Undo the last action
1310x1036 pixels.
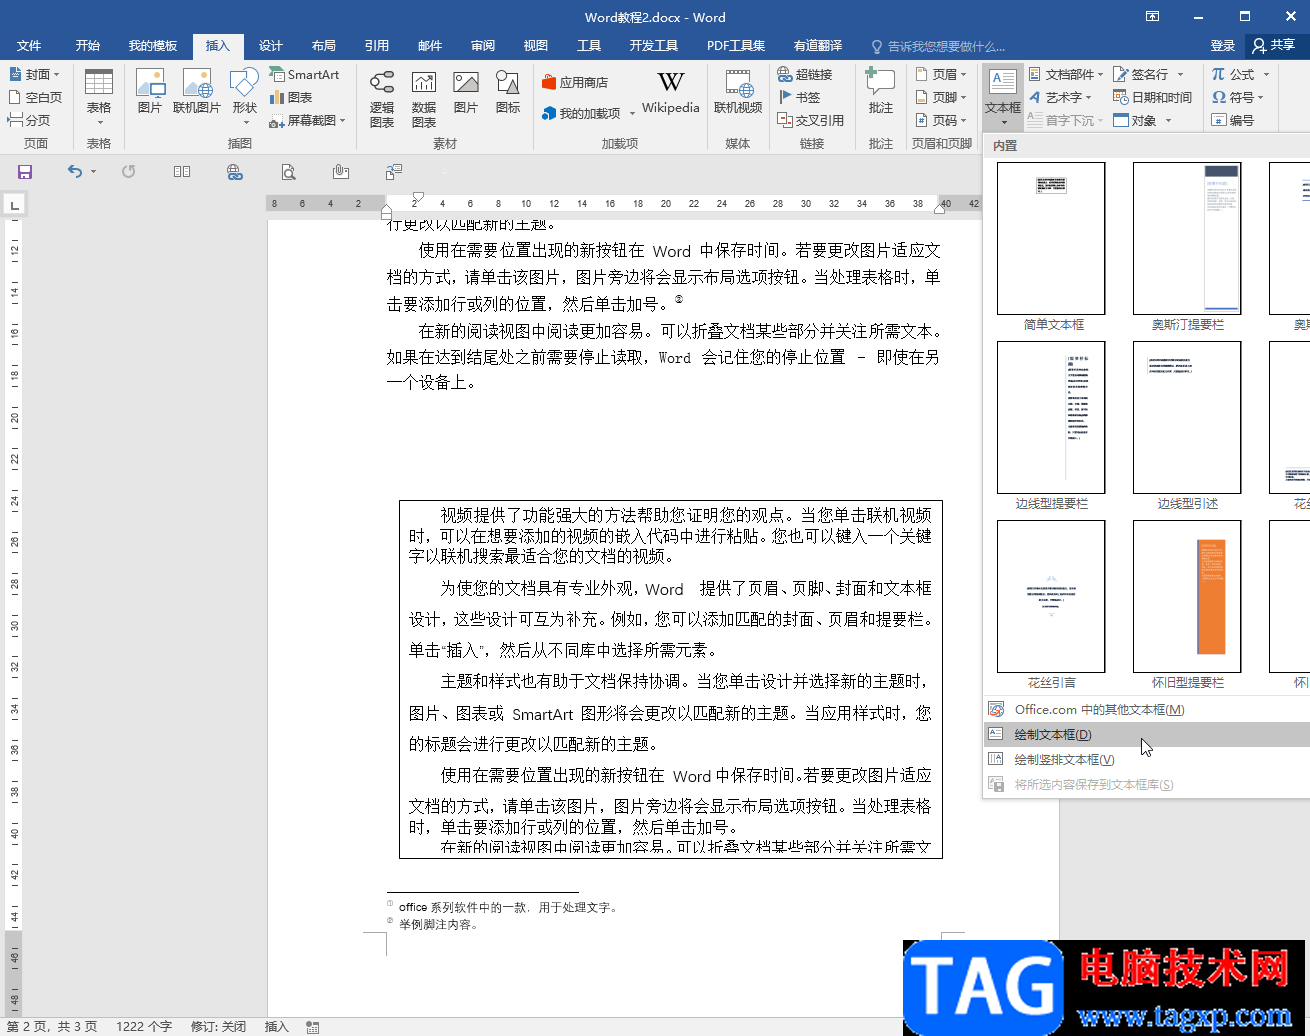[x=74, y=172]
